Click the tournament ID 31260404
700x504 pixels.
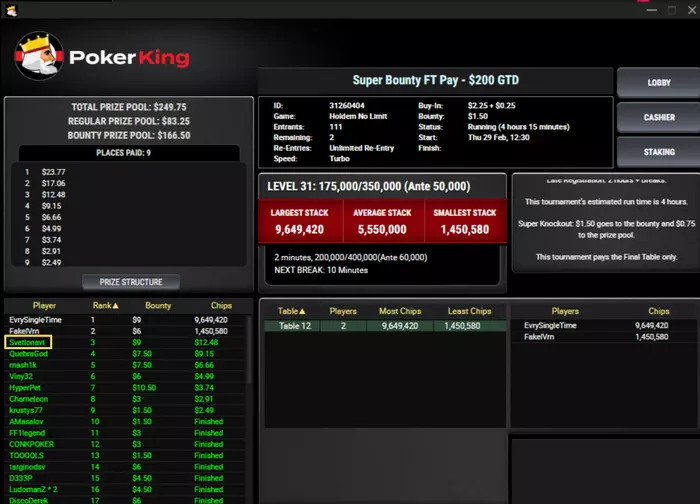[x=346, y=106]
